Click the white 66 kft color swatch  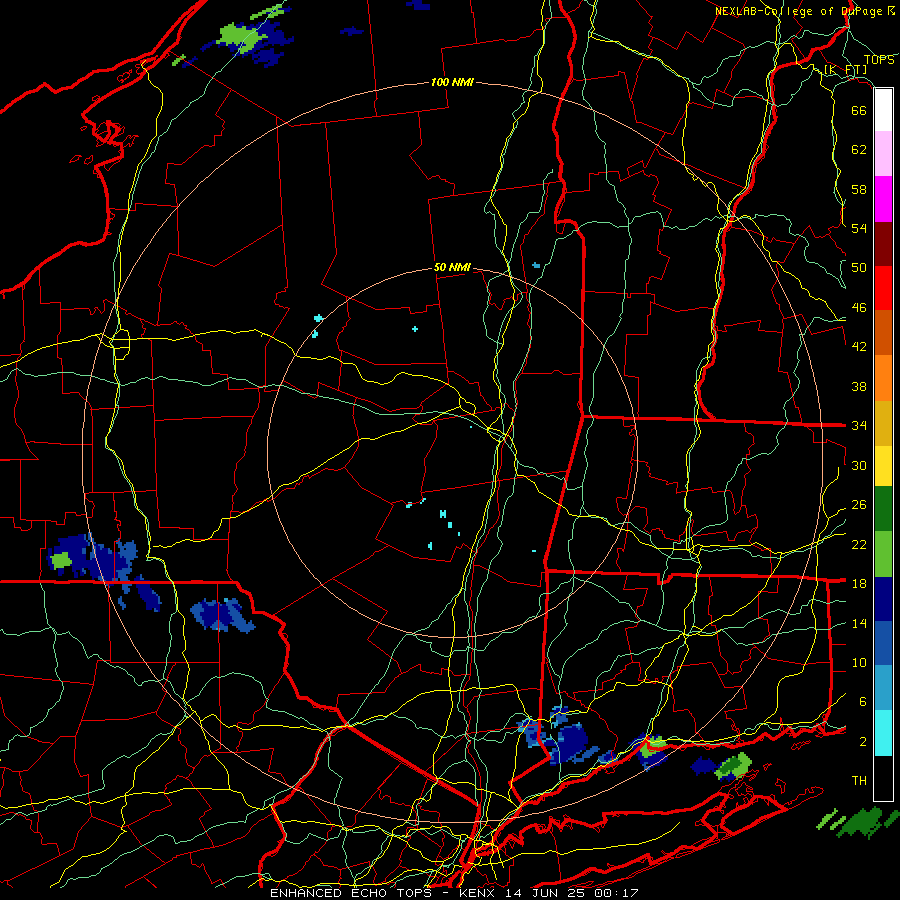point(883,110)
